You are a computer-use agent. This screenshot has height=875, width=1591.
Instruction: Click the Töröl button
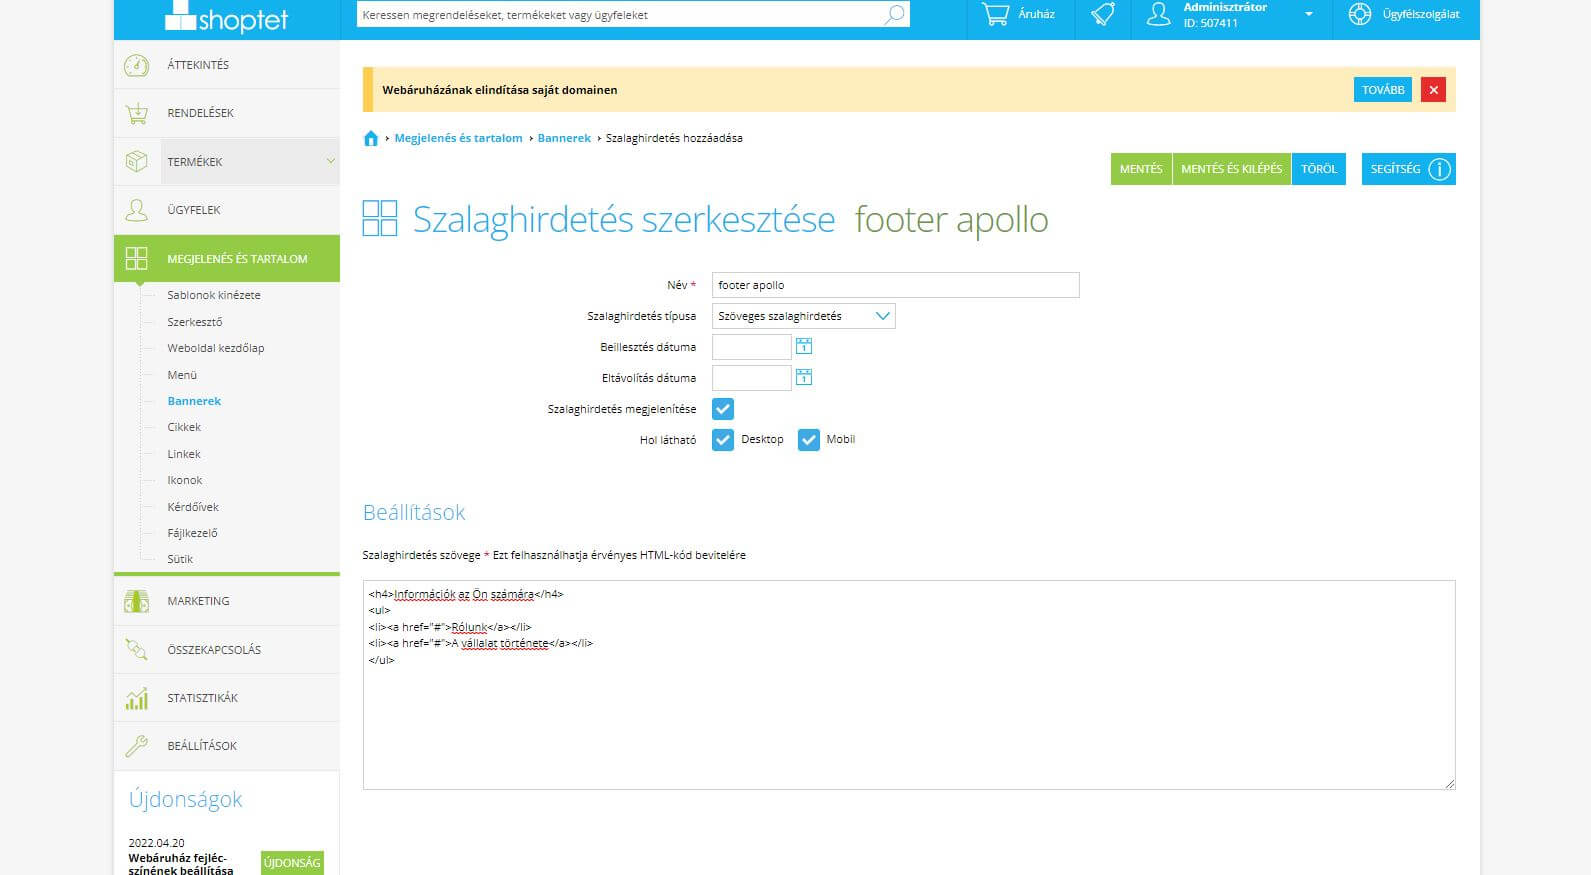point(1319,169)
